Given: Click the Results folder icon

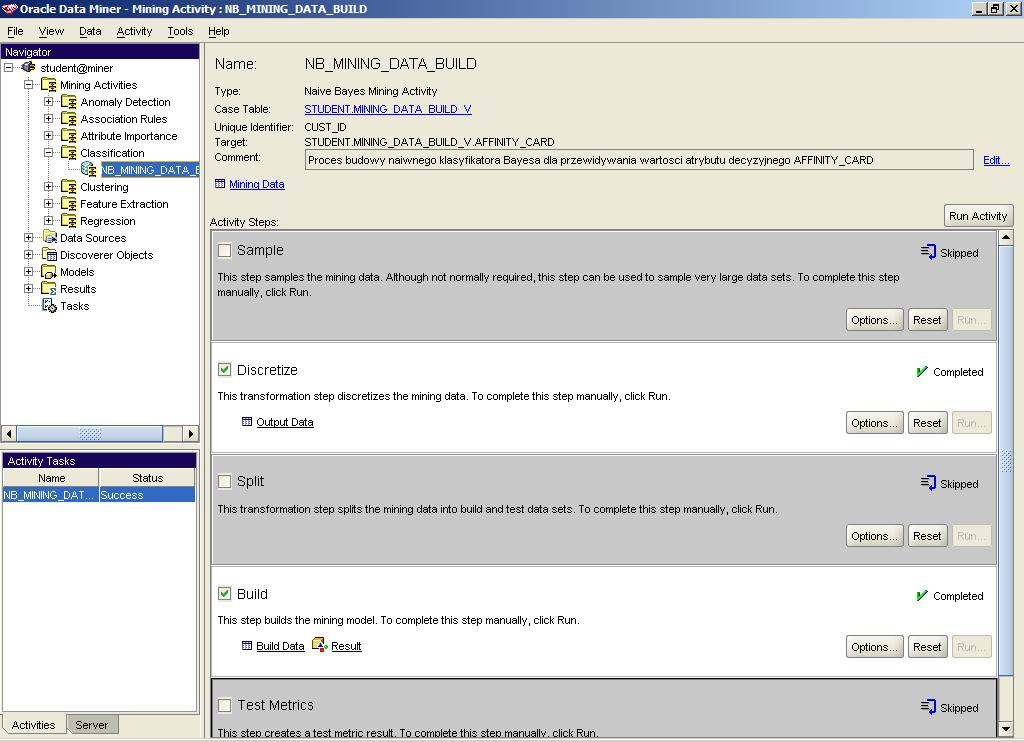Looking at the screenshot, I should click(49, 288).
